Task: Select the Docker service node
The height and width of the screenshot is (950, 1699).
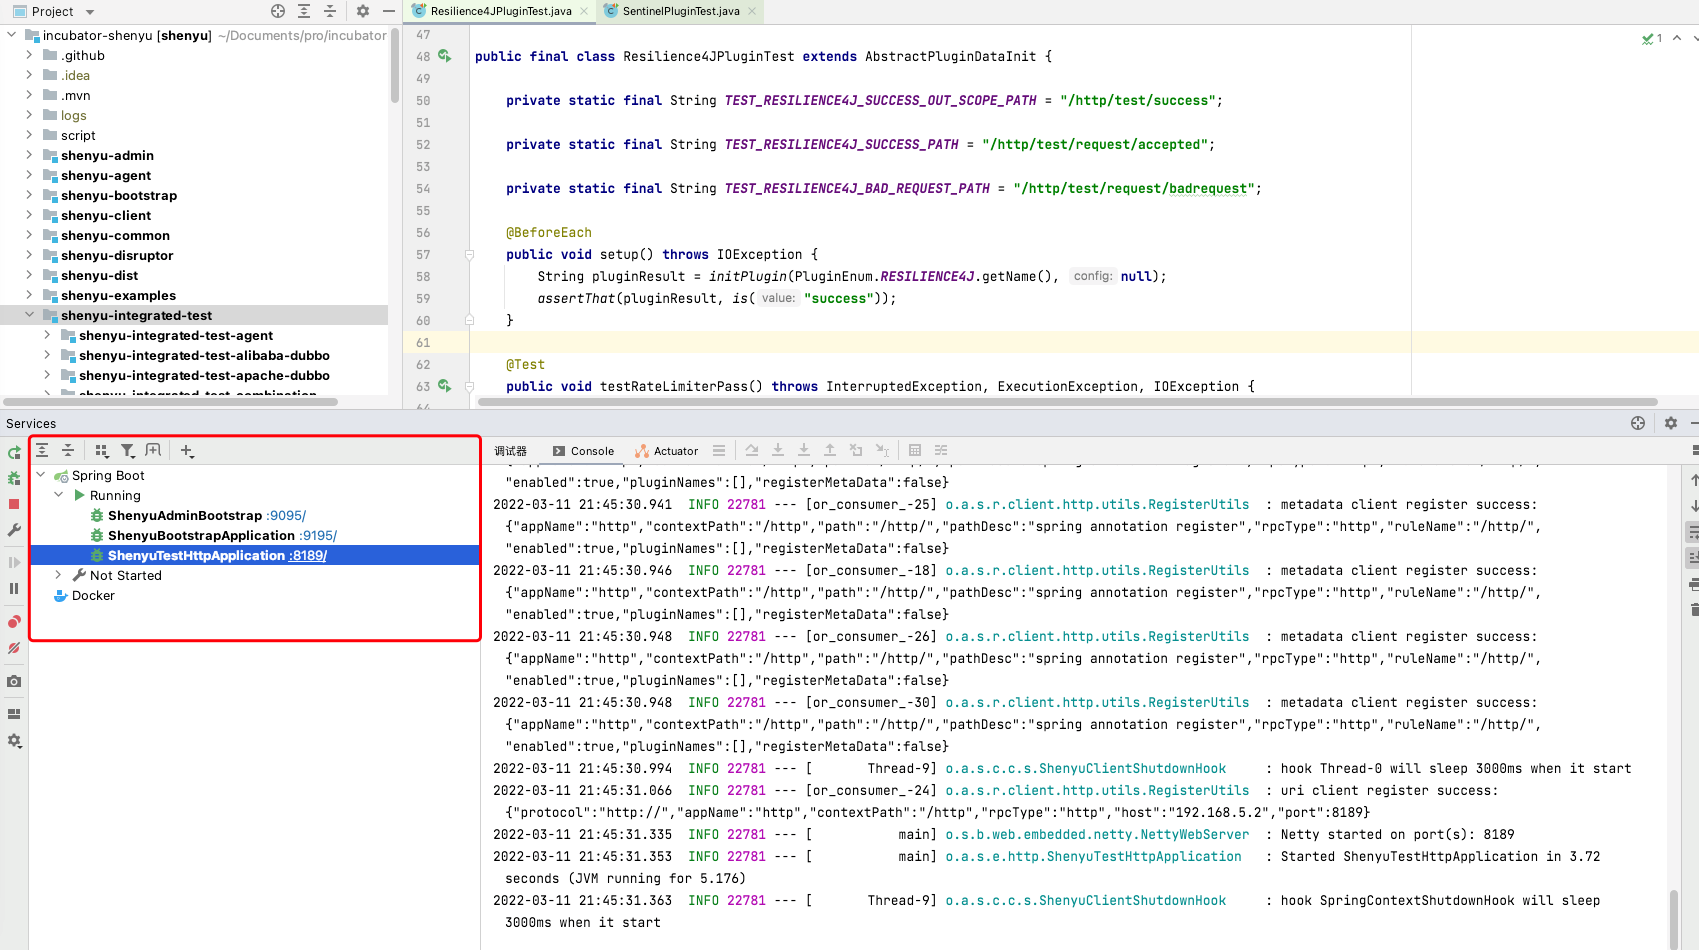Action: coord(93,595)
